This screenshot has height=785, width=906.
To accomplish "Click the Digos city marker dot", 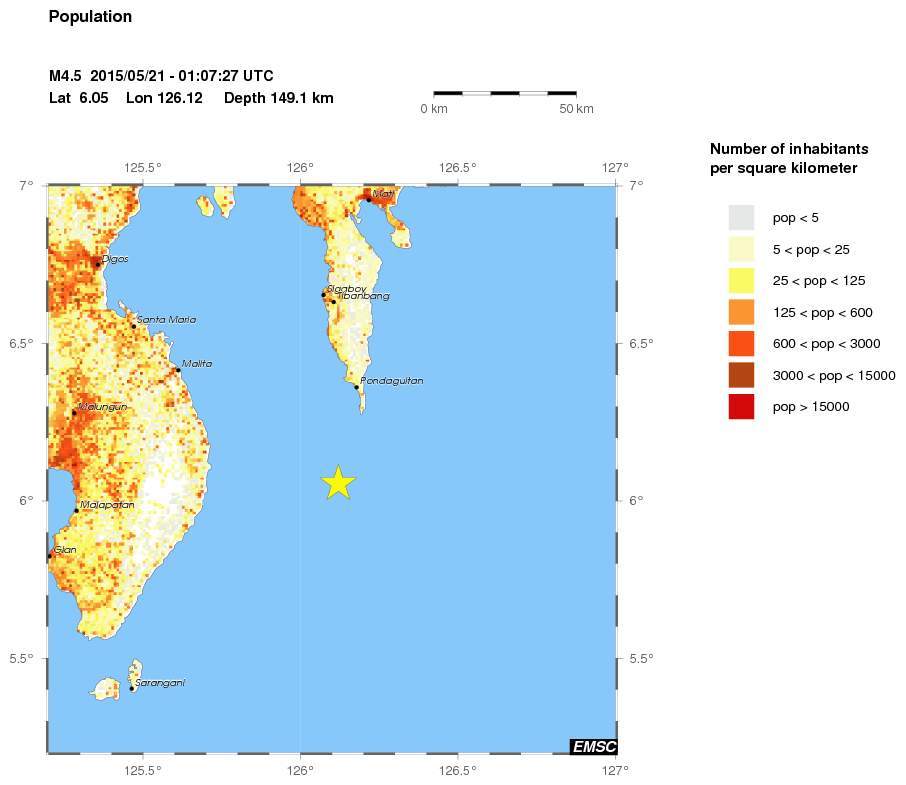I will click(x=98, y=264).
